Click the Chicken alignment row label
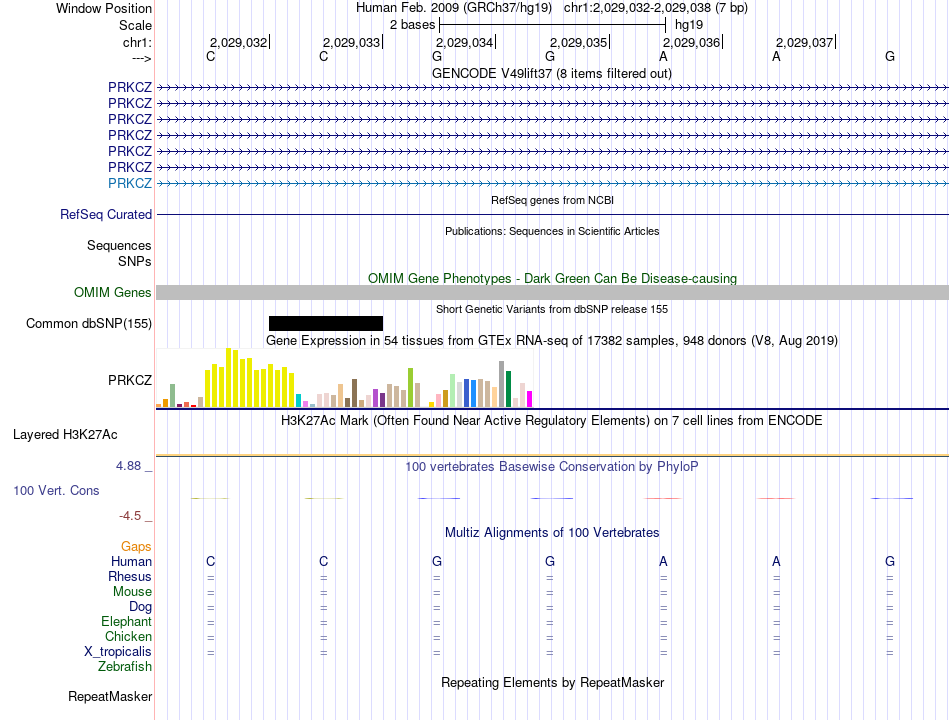The image size is (950, 720). (128, 636)
